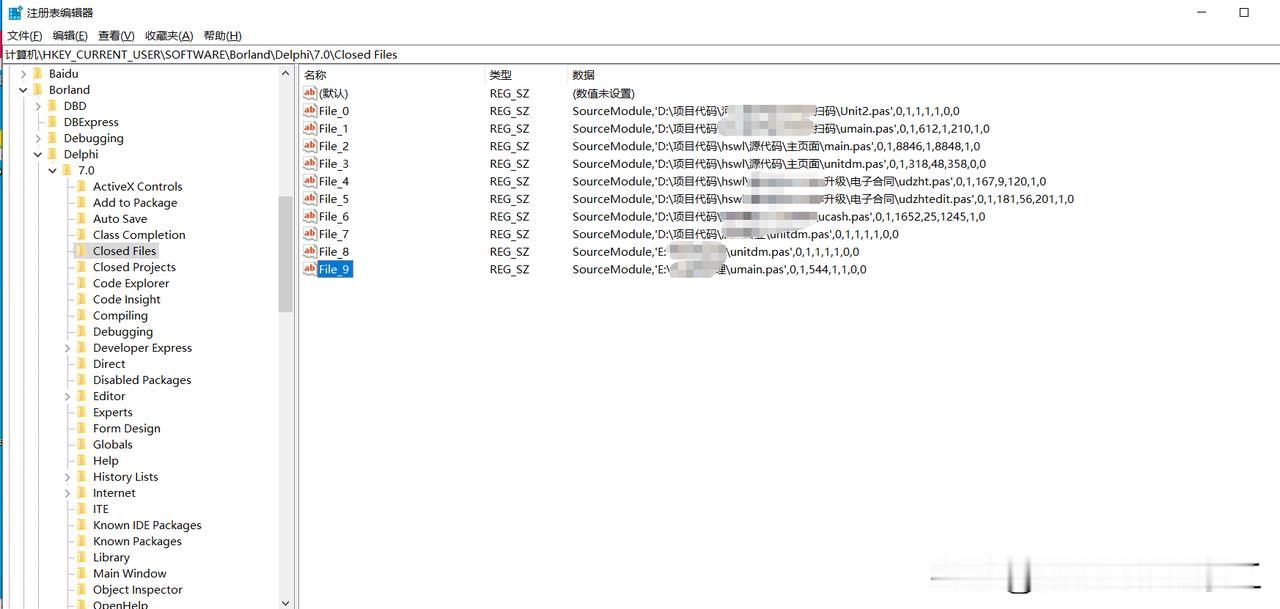The height and width of the screenshot is (609, 1280).
Task: Click the ab string icon for File_9
Action: click(310, 269)
